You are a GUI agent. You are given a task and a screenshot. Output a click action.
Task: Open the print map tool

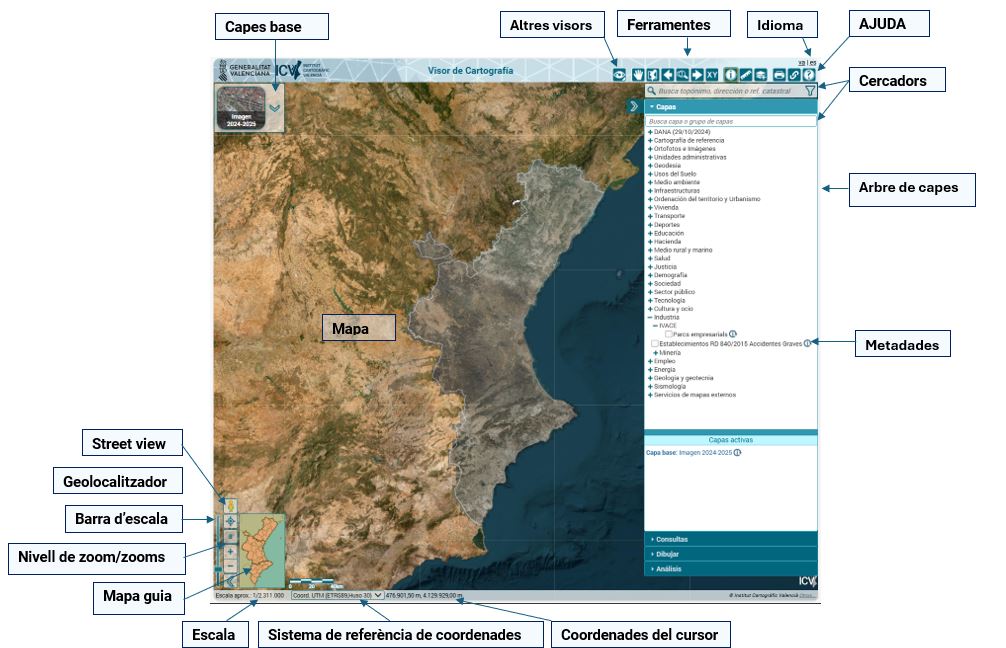(779, 74)
